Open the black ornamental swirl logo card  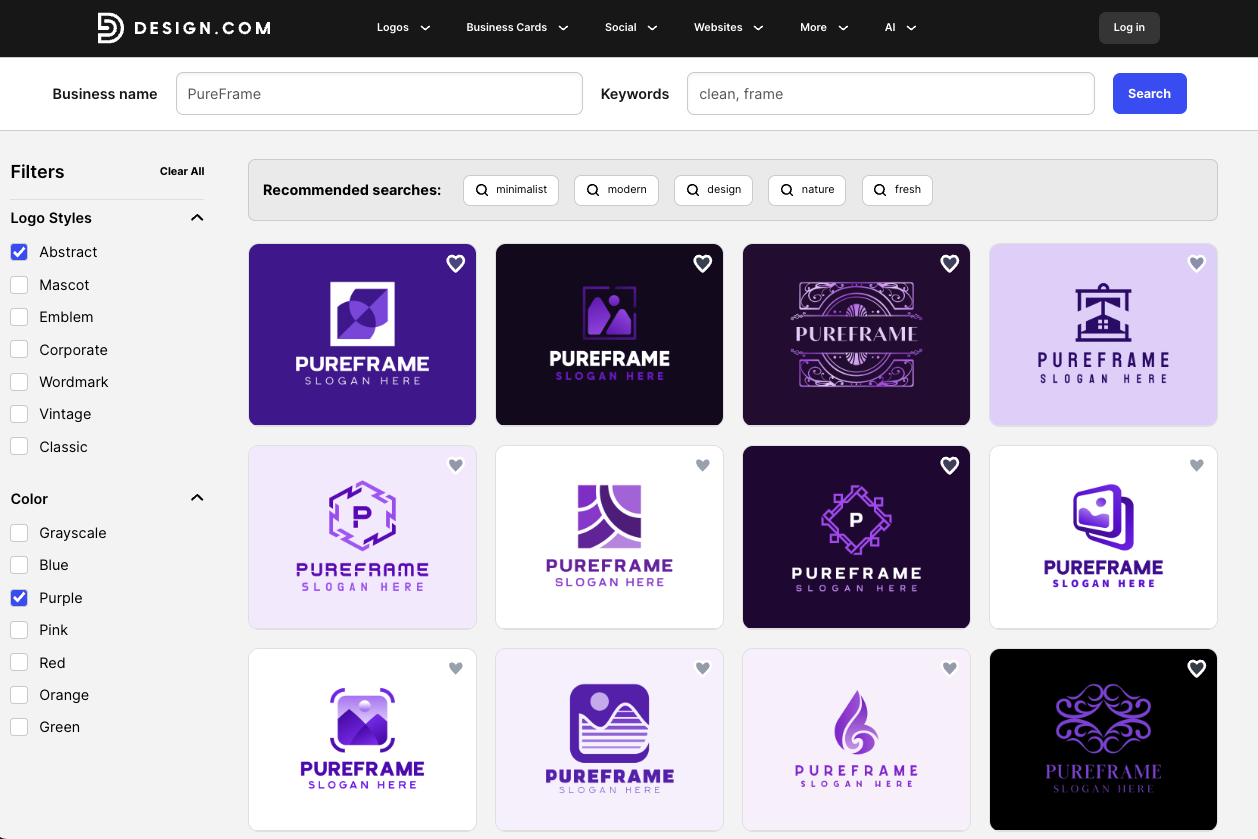pyautogui.click(x=1103, y=740)
